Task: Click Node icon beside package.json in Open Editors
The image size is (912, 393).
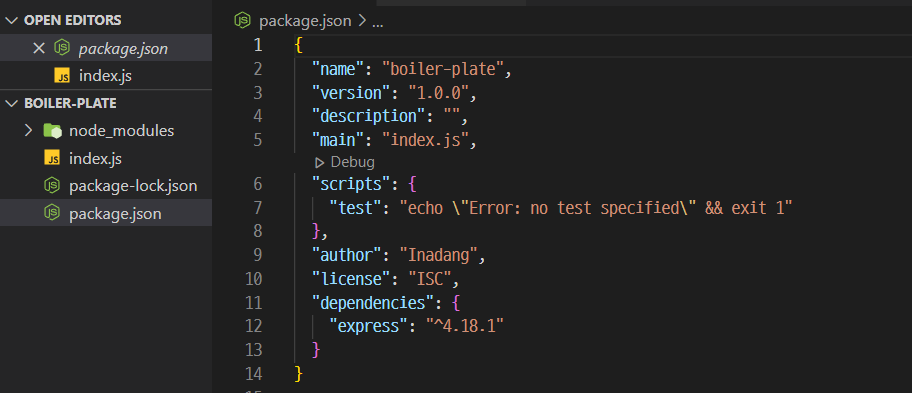Action: pyautogui.click(x=62, y=48)
